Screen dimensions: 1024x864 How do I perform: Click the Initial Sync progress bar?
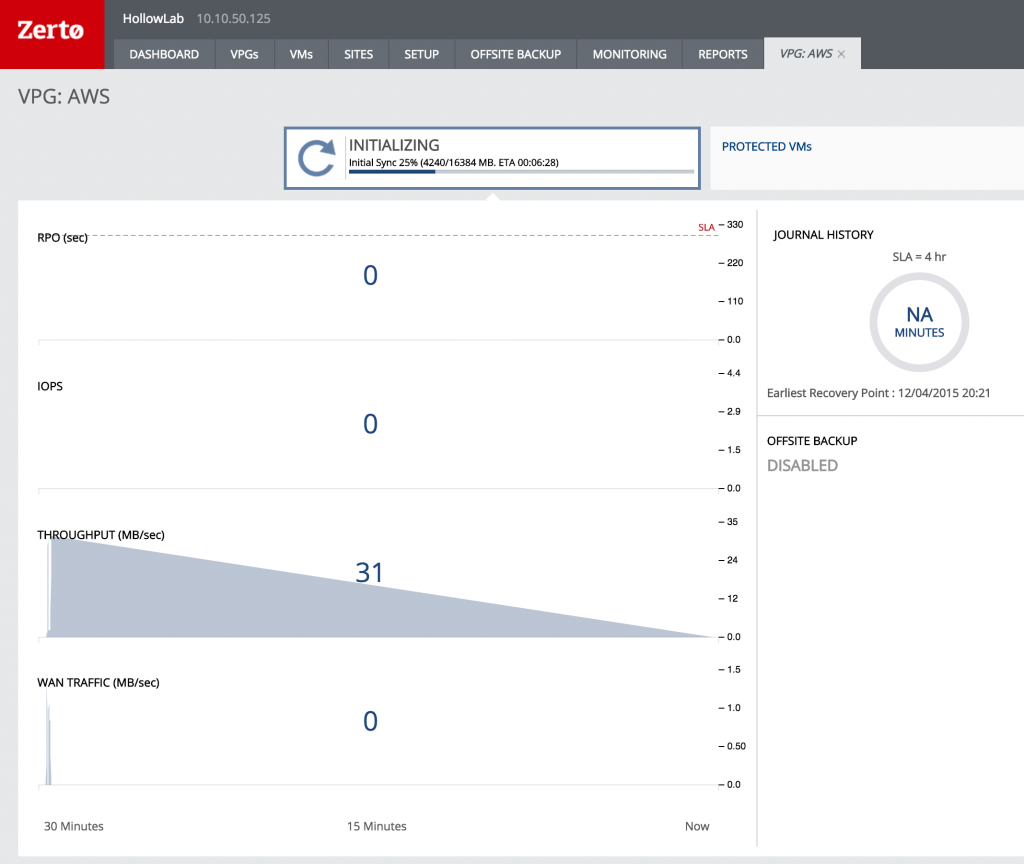tap(521, 172)
